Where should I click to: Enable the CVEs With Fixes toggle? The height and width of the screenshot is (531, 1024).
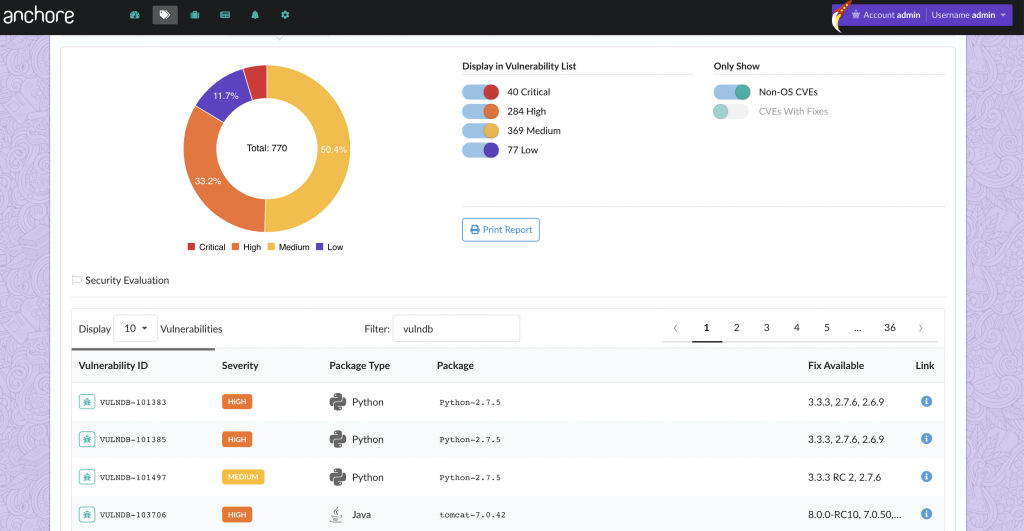730,112
